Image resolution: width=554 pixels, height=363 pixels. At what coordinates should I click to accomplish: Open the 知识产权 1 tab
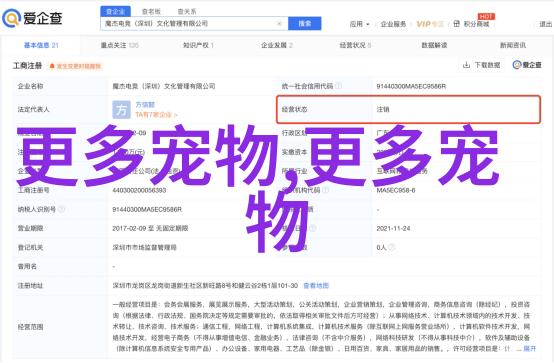click(x=198, y=45)
